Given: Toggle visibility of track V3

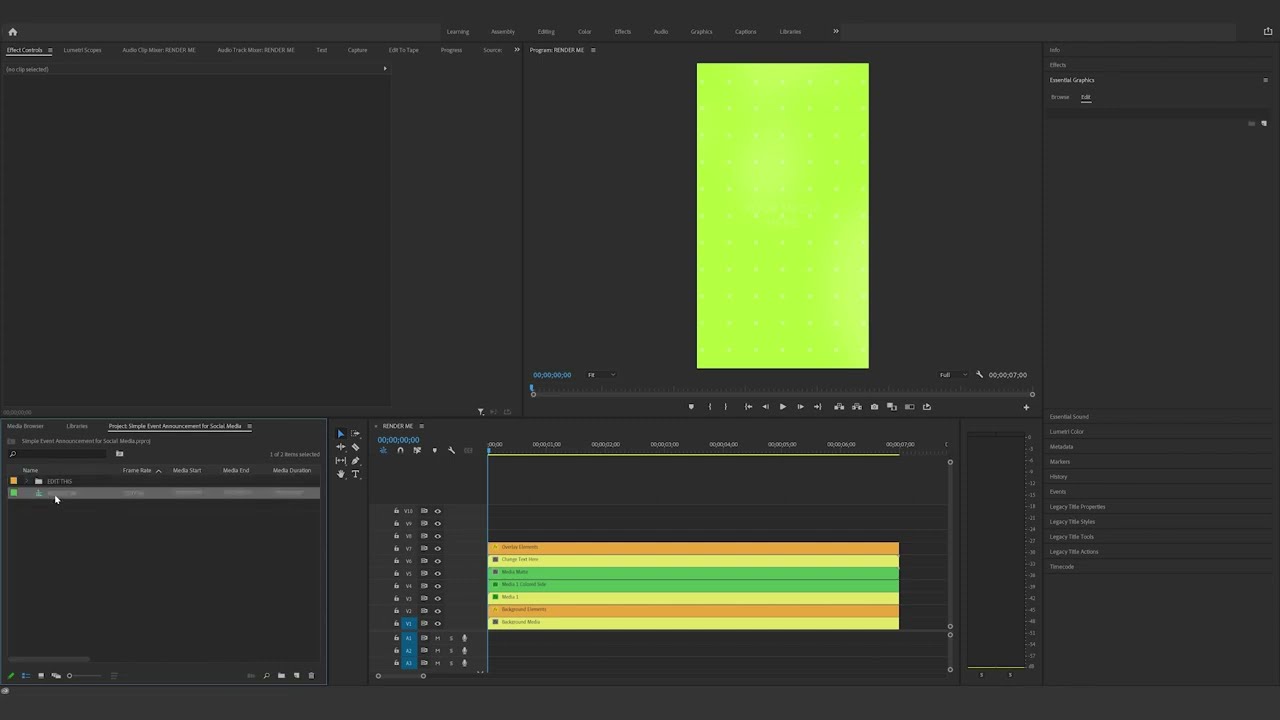Looking at the screenshot, I should [x=437, y=599].
